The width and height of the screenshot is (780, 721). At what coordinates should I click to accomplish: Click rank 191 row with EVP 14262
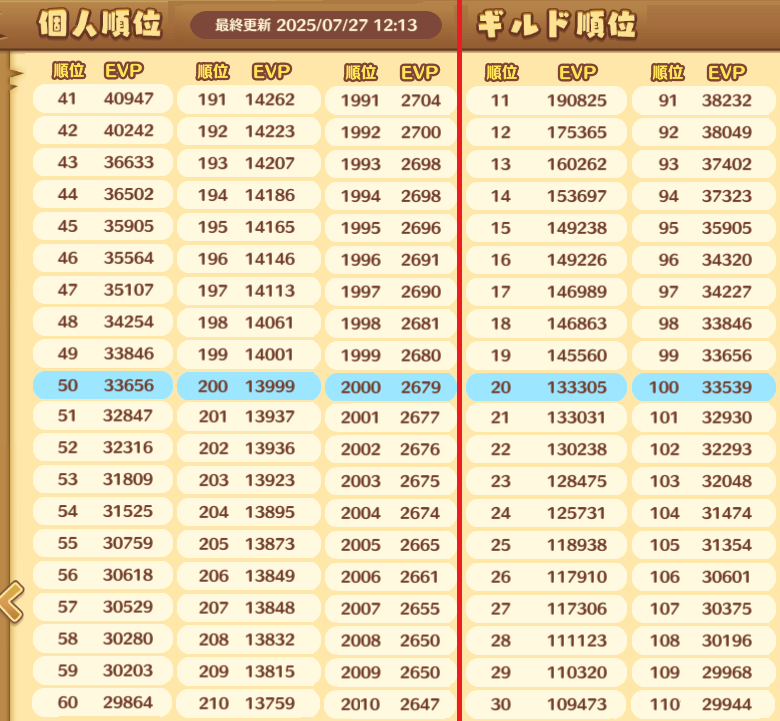point(249,100)
